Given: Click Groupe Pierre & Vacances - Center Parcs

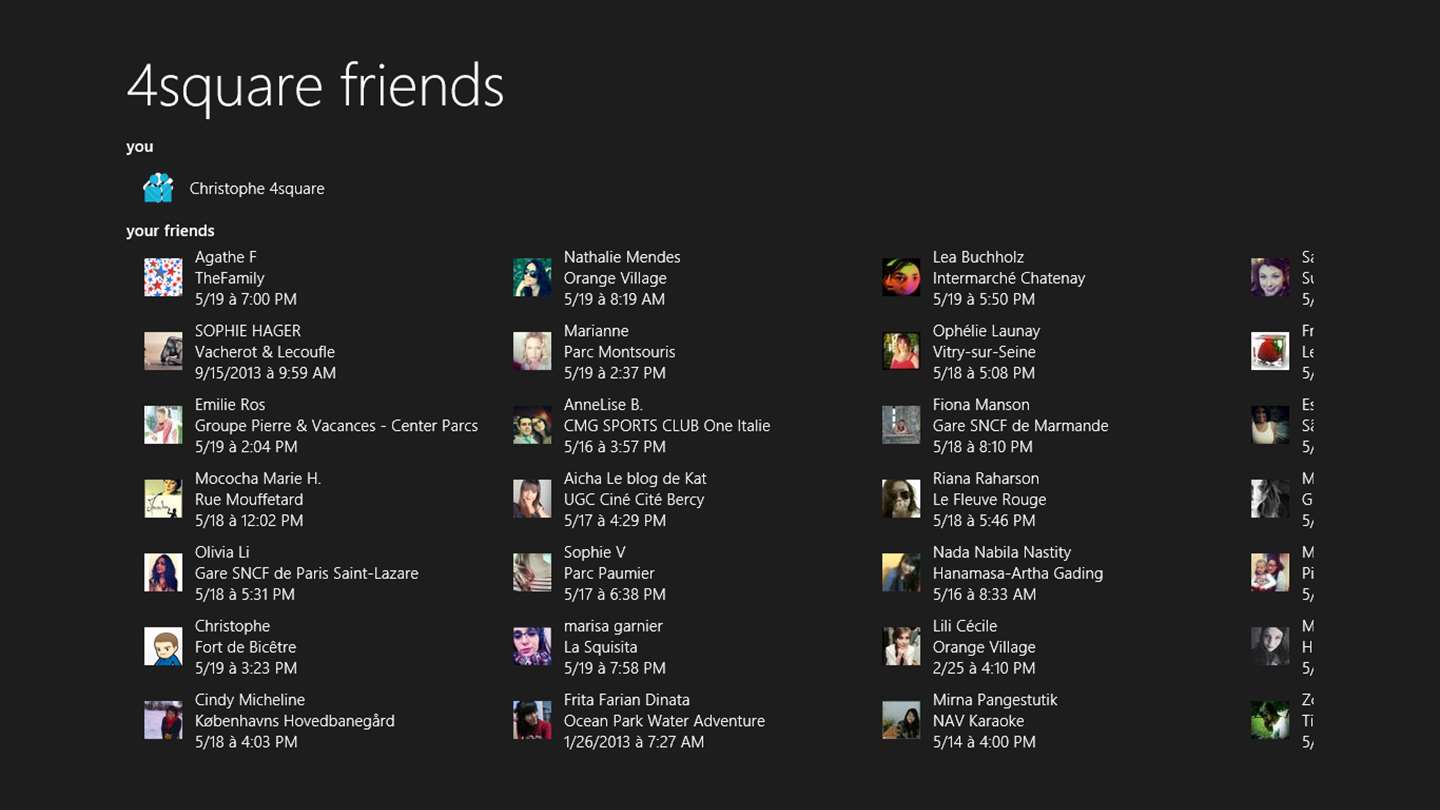Looking at the screenshot, I should tap(336, 426).
